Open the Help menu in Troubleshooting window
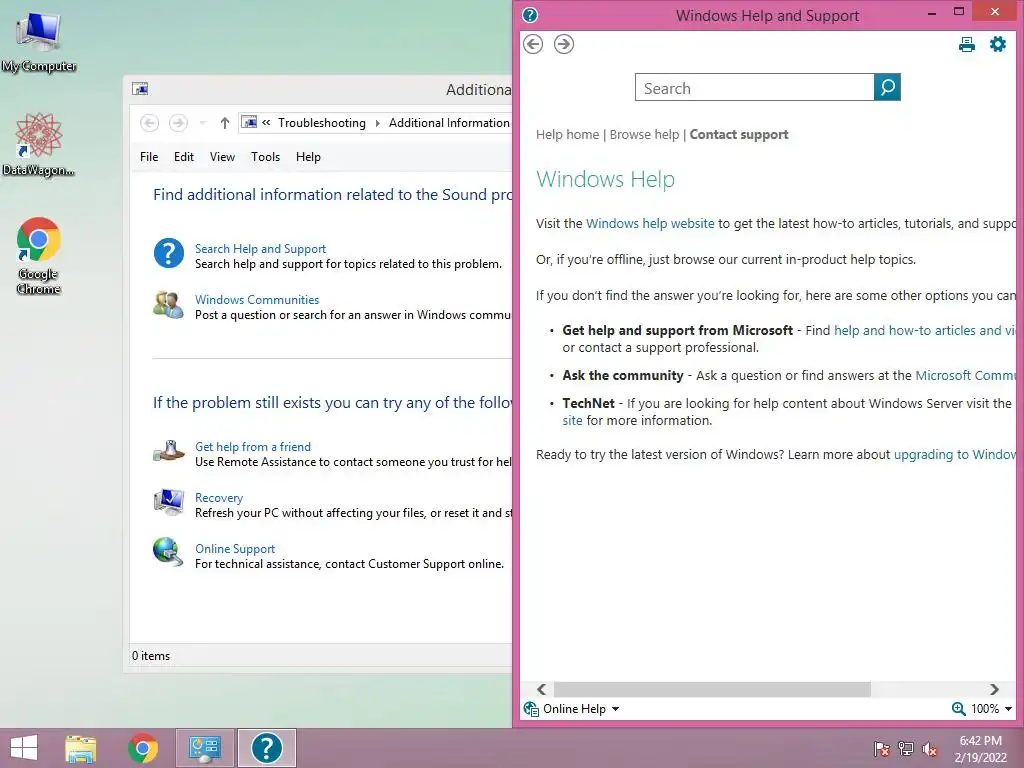This screenshot has height=768, width=1024. pos(308,157)
